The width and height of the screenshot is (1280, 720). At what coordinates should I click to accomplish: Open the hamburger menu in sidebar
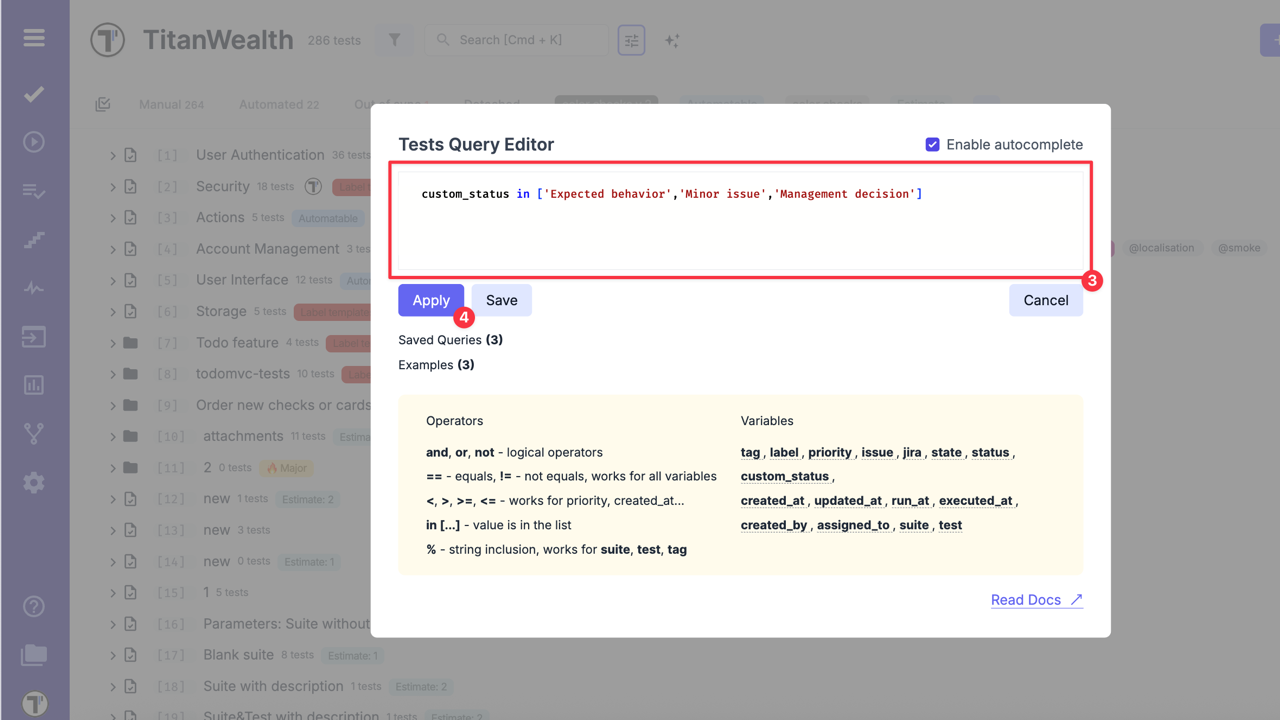point(34,38)
